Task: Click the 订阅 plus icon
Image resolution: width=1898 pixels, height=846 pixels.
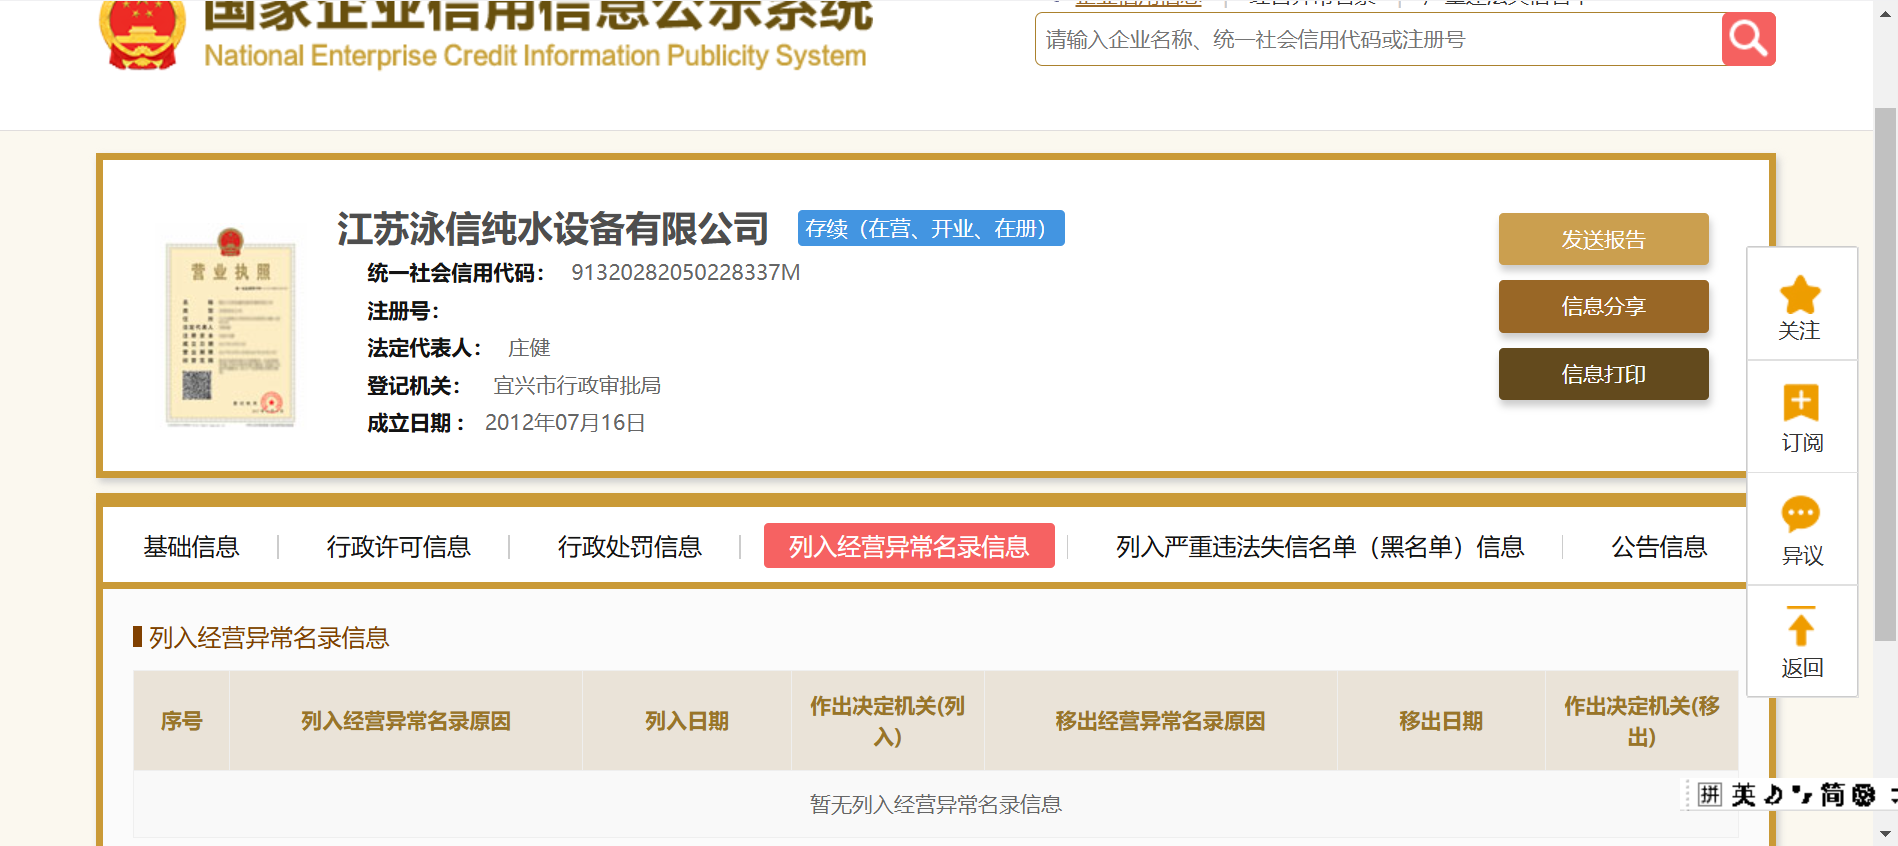Action: coord(1801,403)
